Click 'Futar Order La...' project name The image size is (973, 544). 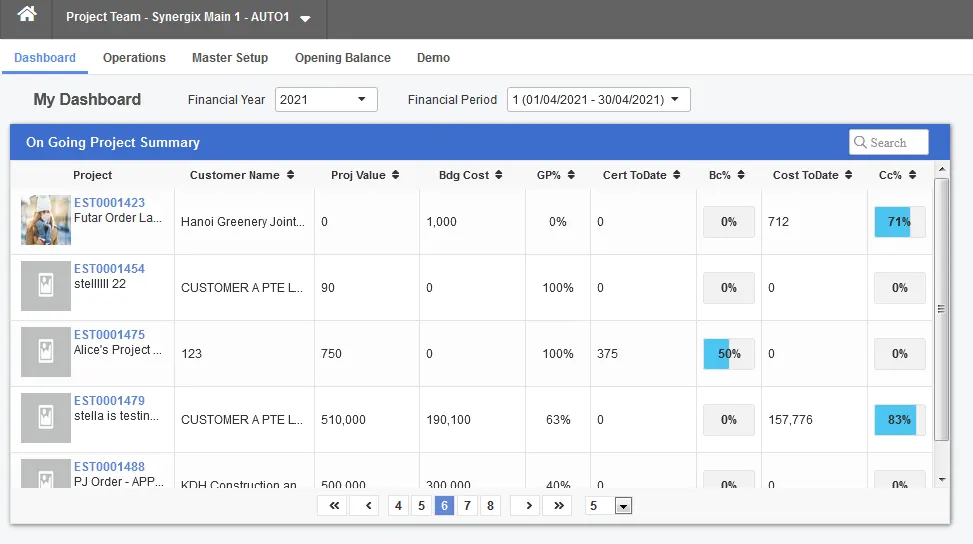(118, 218)
